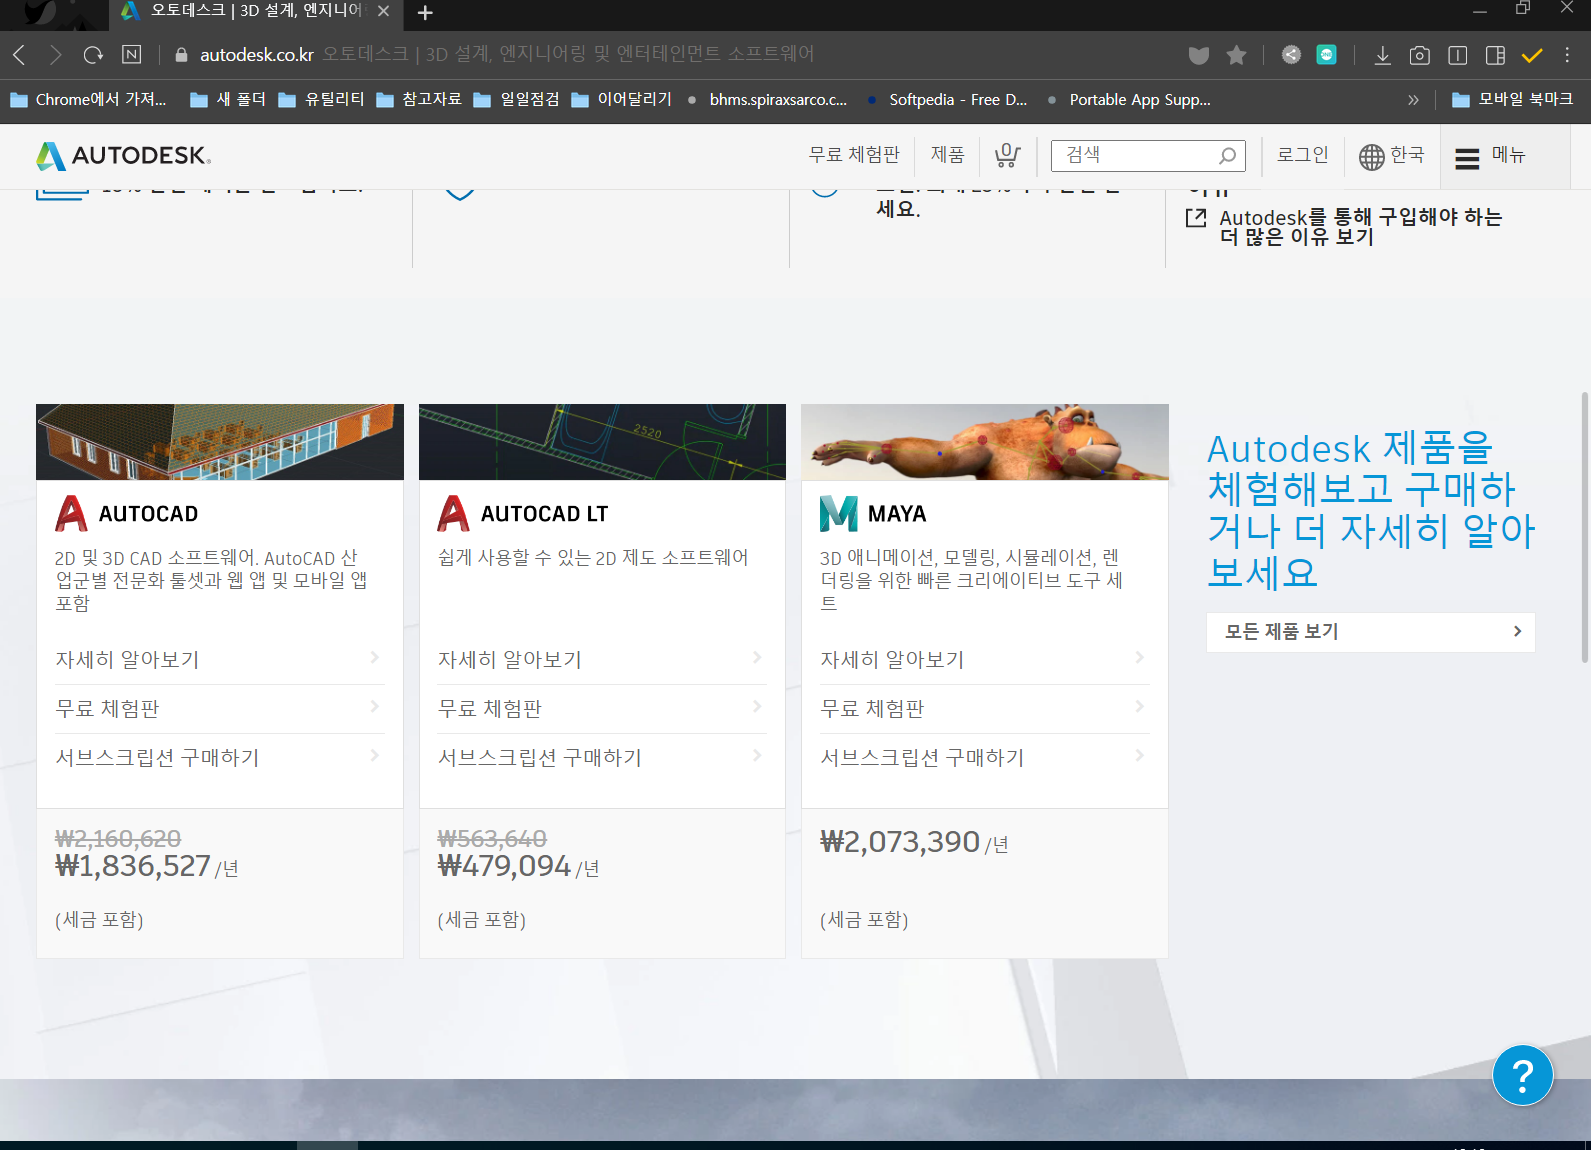Open the 이어달리기 bookmark folder
1591x1150 pixels.
621,100
